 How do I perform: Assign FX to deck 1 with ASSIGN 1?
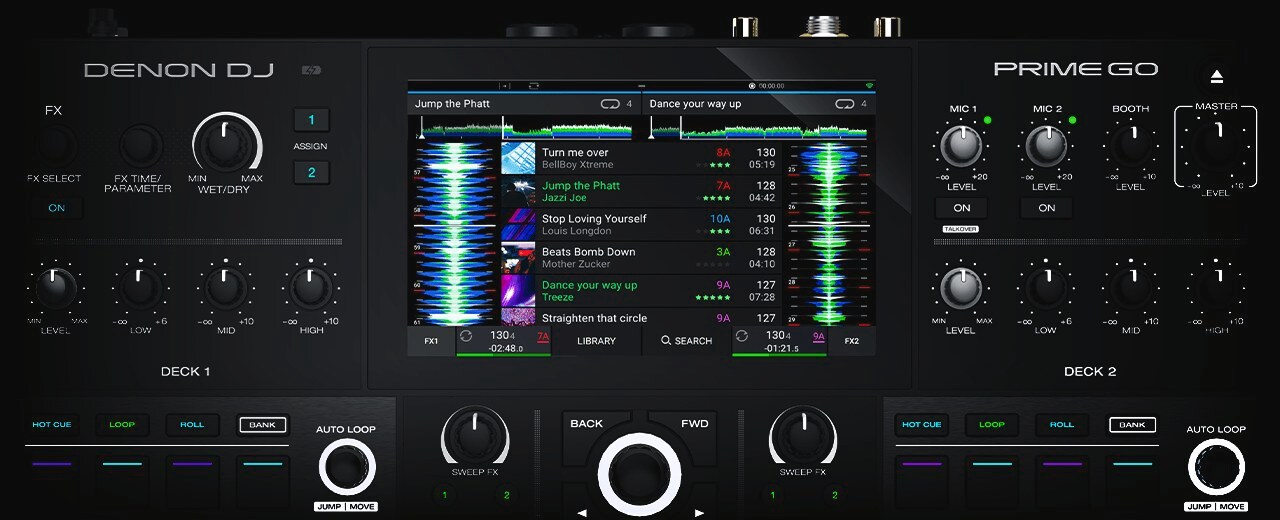311,120
